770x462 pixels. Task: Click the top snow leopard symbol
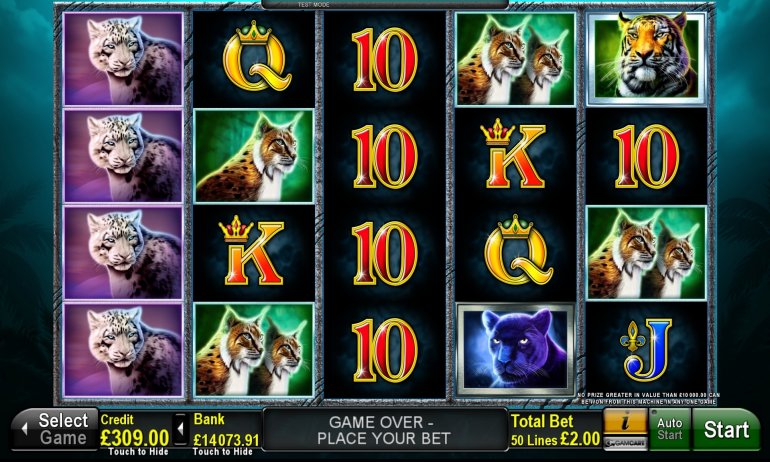123,59
